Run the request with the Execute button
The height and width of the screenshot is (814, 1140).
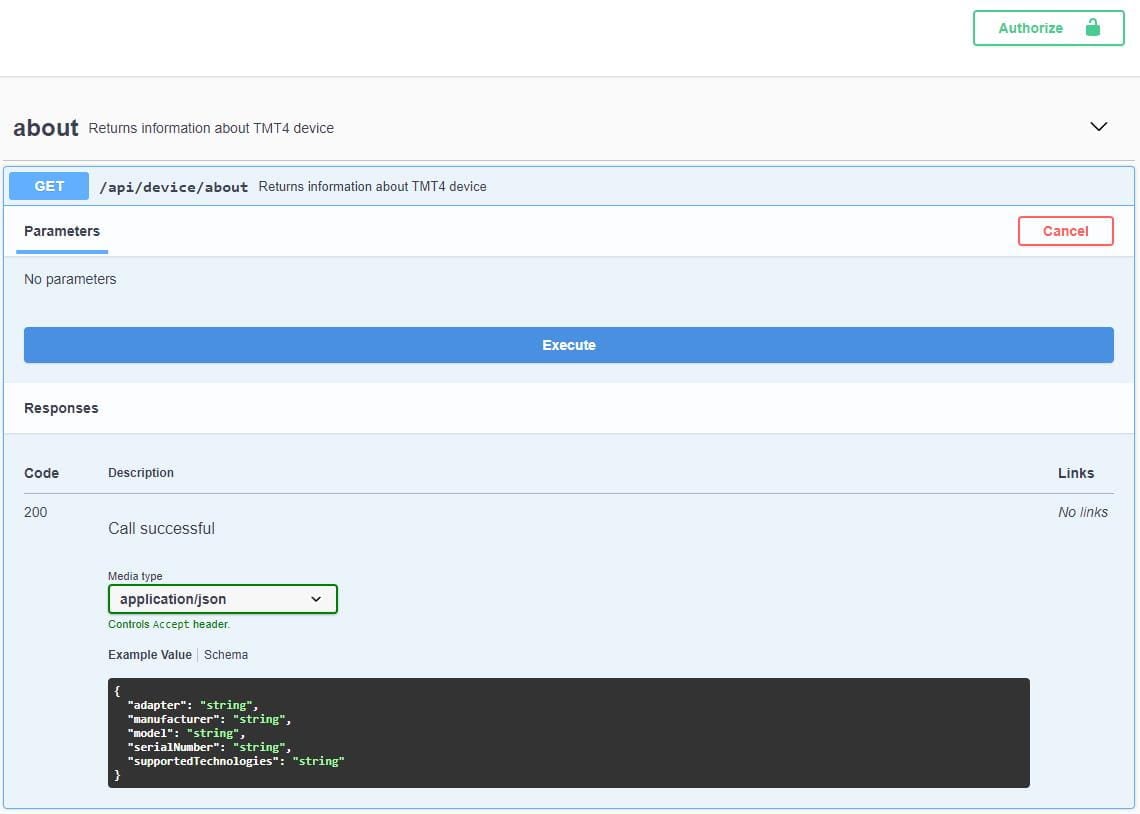click(x=568, y=345)
